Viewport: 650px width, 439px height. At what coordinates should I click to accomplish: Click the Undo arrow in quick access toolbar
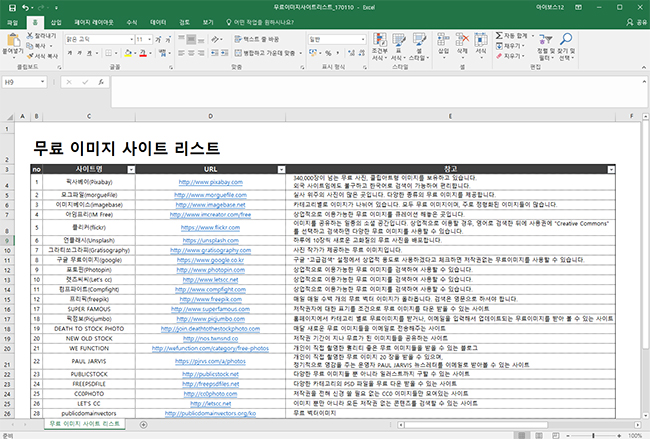[x=26, y=7]
